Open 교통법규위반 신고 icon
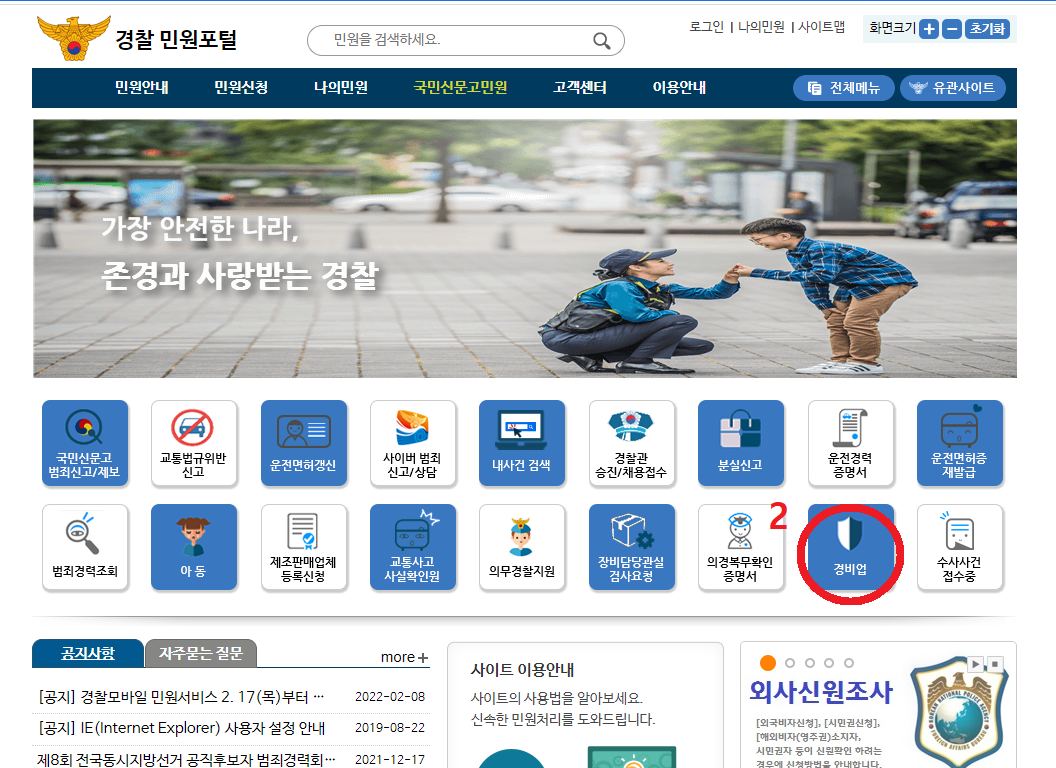Image resolution: width=1056 pixels, height=768 pixels. tap(194, 443)
